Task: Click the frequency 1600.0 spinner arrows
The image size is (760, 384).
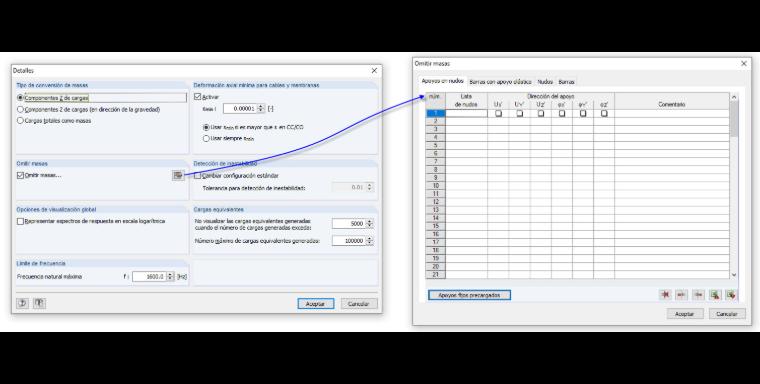Action: click(170, 276)
